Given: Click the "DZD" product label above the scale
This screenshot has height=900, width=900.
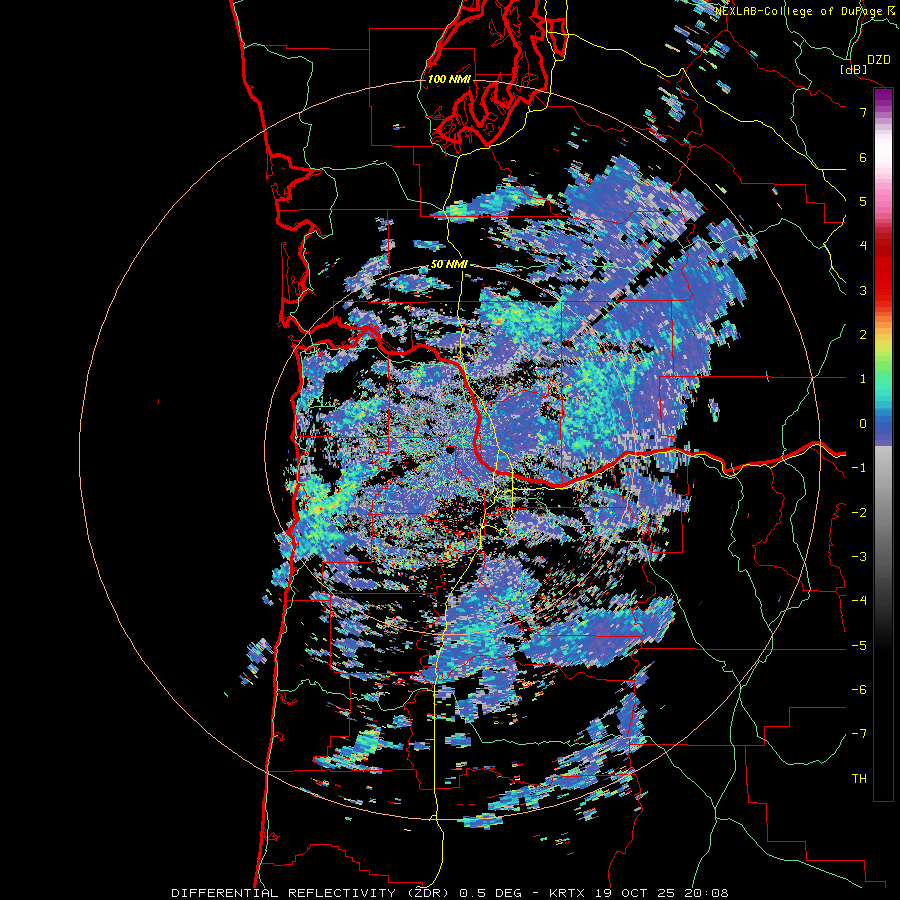Looking at the screenshot, I should [878, 60].
